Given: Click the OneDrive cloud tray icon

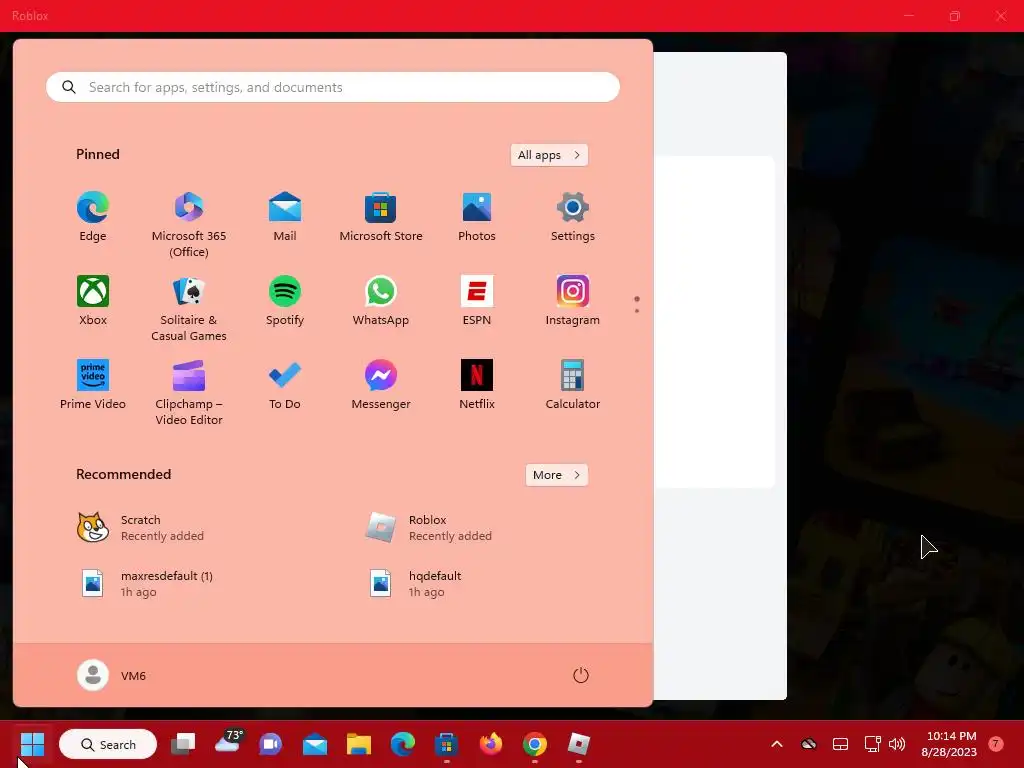Looking at the screenshot, I should (808, 744).
